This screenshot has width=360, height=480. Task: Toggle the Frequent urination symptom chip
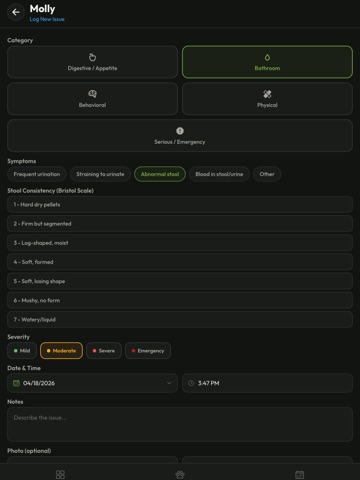(x=37, y=174)
